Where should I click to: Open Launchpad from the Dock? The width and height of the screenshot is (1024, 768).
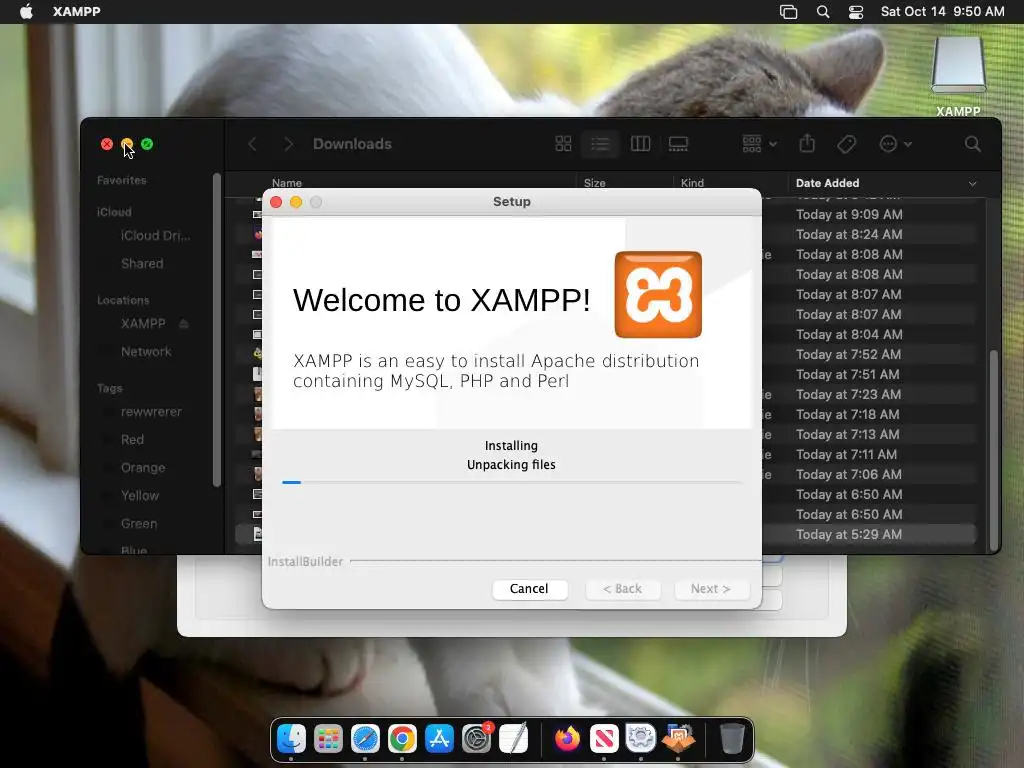(328, 739)
